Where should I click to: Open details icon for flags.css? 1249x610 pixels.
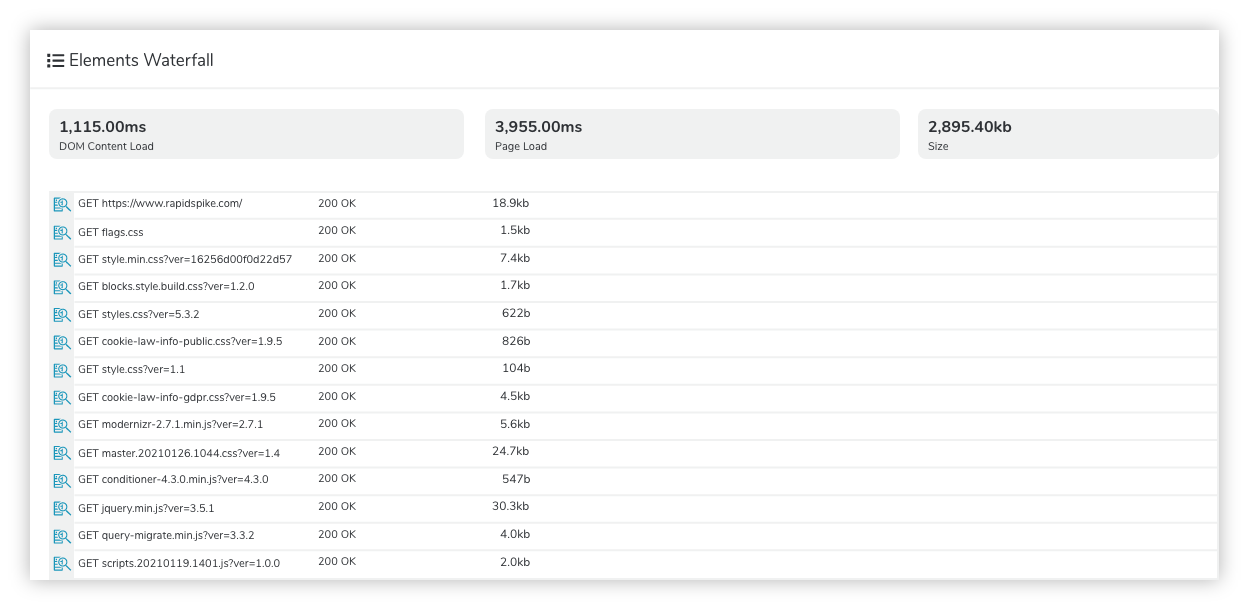point(62,232)
